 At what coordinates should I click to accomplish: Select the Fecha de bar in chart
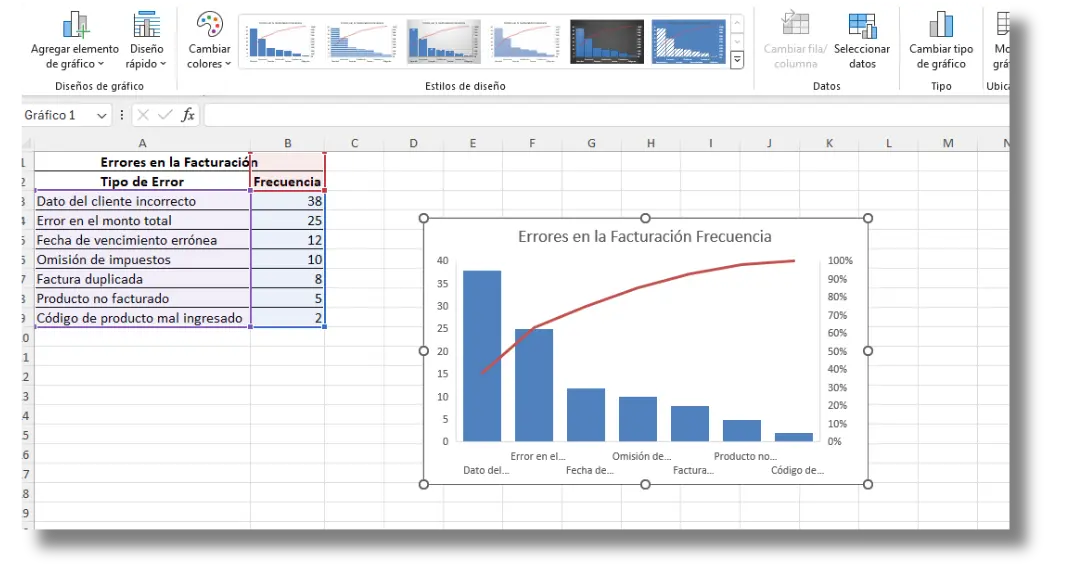tap(586, 415)
